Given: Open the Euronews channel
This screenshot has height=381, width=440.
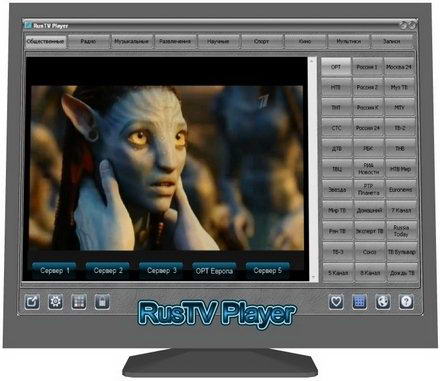Looking at the screenshot, I should 401,190.
